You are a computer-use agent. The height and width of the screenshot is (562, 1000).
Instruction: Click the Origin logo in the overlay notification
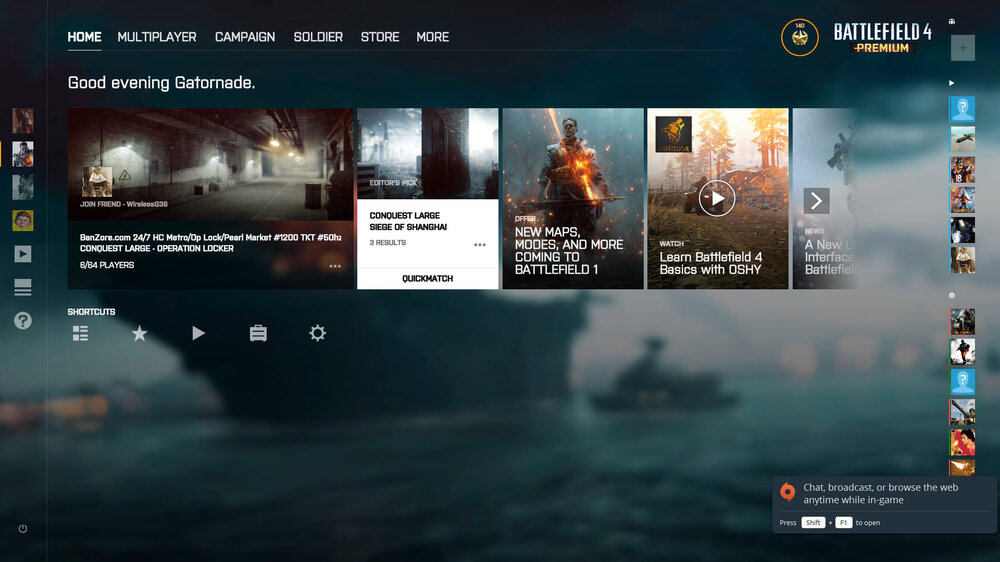[788, 492]
